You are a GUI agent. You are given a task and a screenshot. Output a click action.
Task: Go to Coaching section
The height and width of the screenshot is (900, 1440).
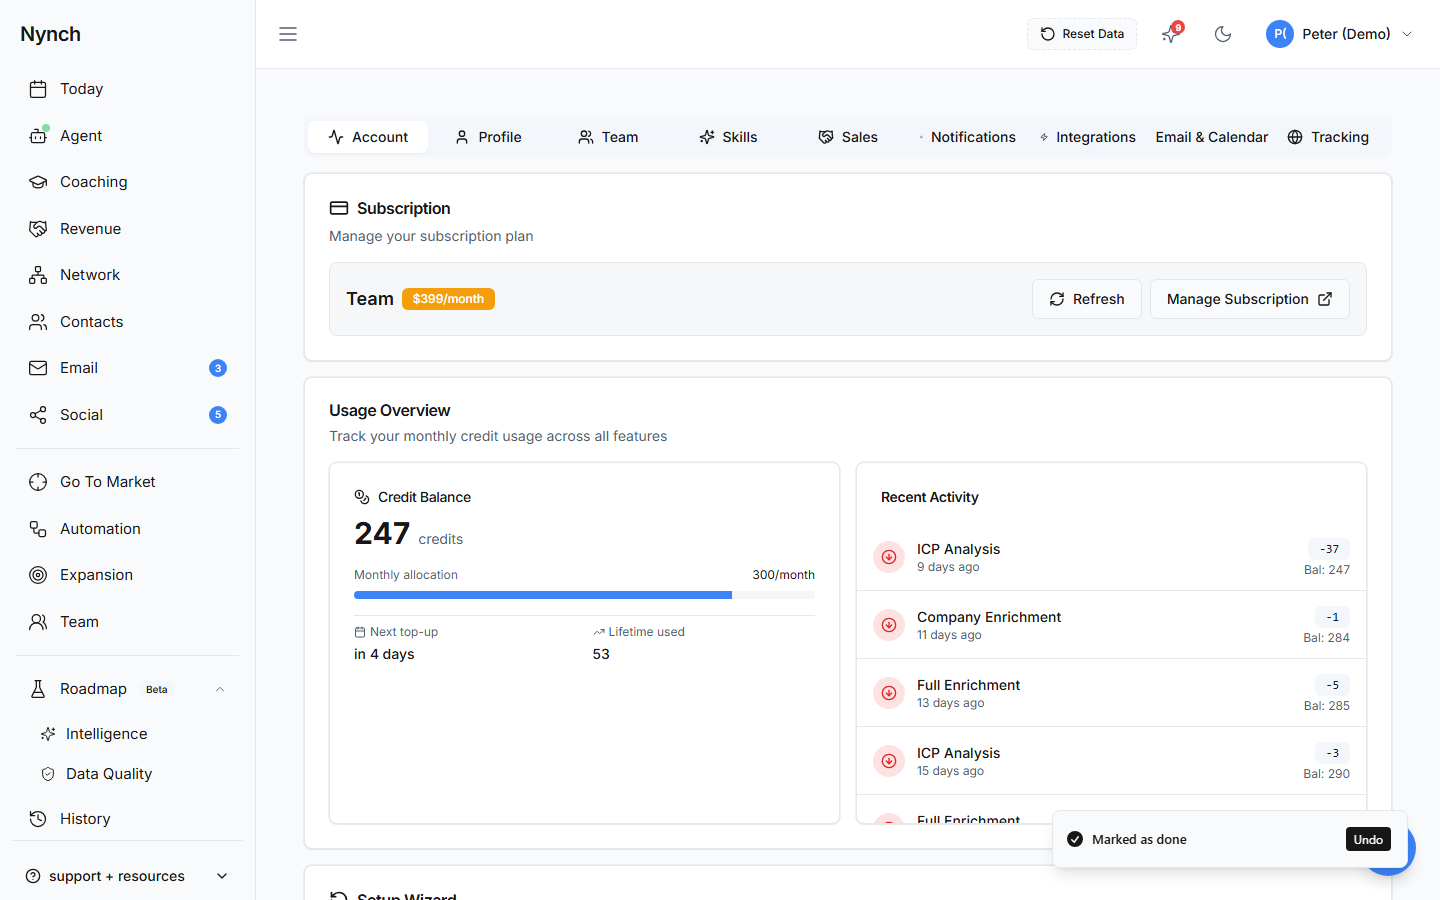[127, 182]
